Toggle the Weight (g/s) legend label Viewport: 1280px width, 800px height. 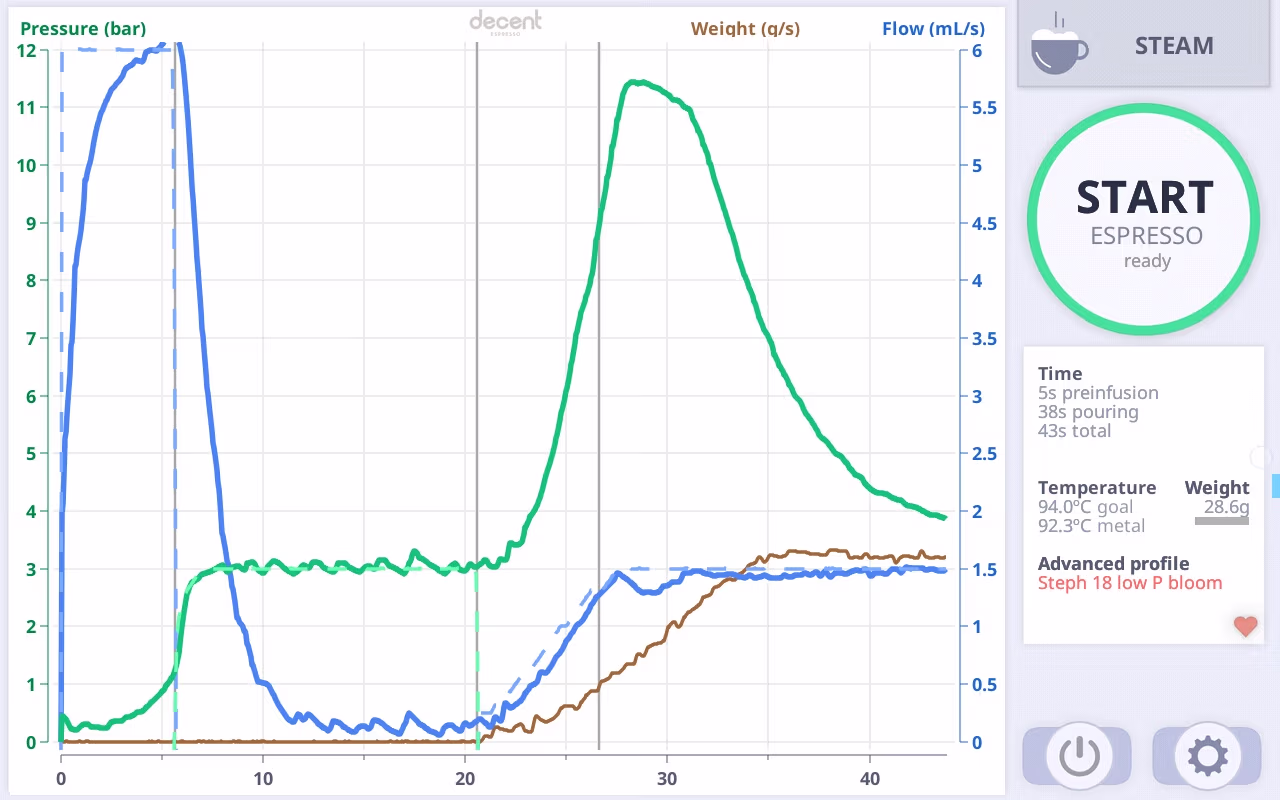click(745, 29)
